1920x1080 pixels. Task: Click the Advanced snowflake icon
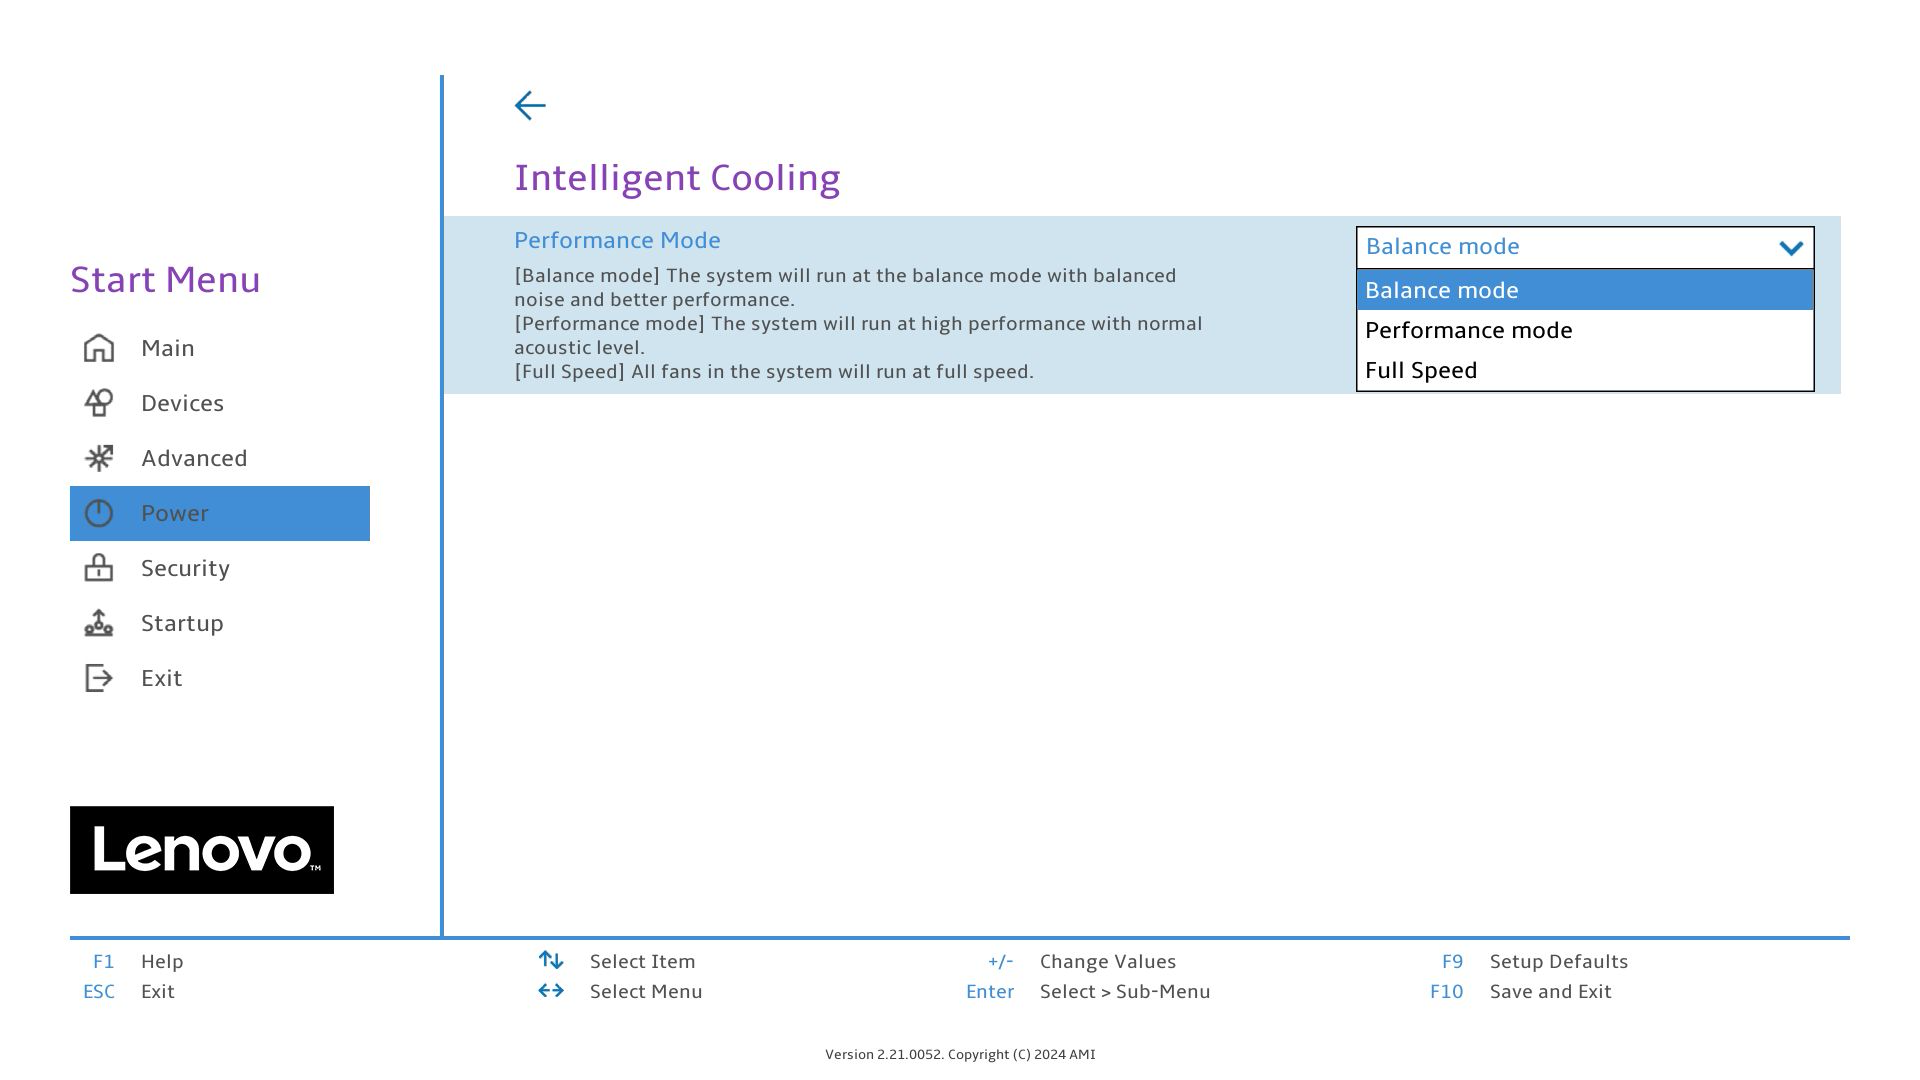click(99, 458)
